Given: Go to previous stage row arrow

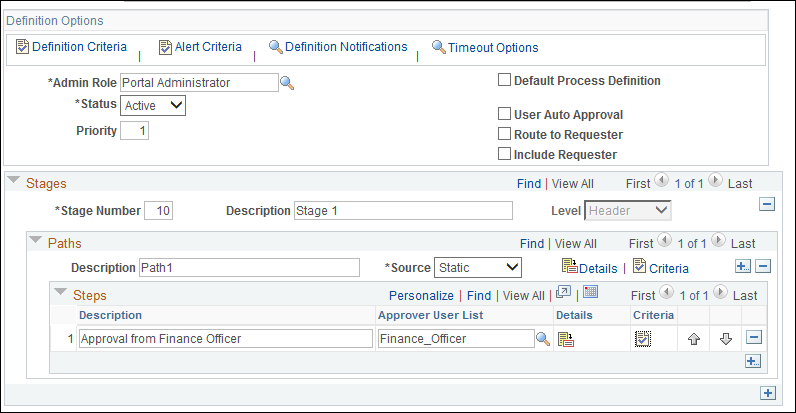Looking at the screenshot, I should [661, 180].
